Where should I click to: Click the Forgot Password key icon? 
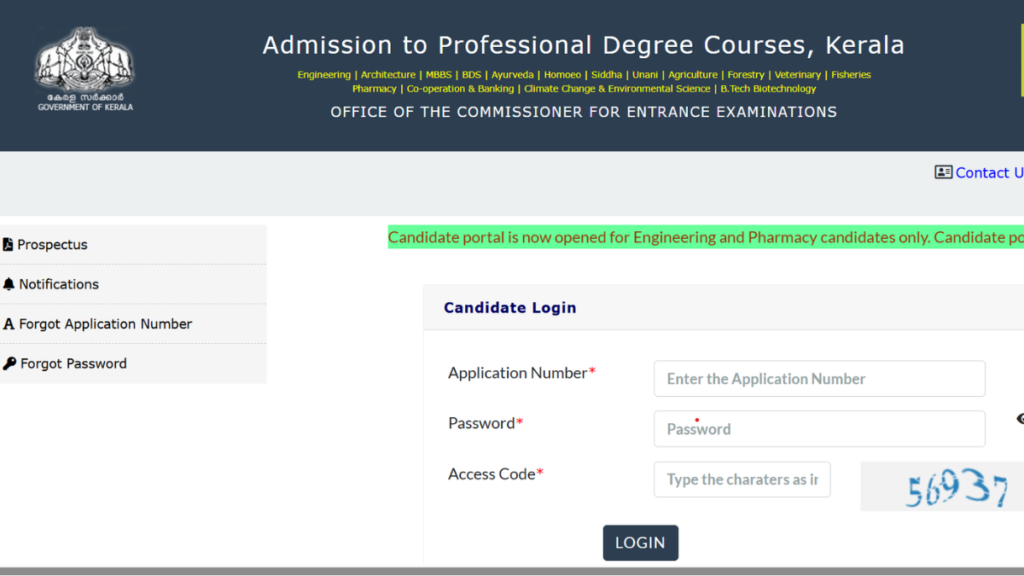[10, 364]
